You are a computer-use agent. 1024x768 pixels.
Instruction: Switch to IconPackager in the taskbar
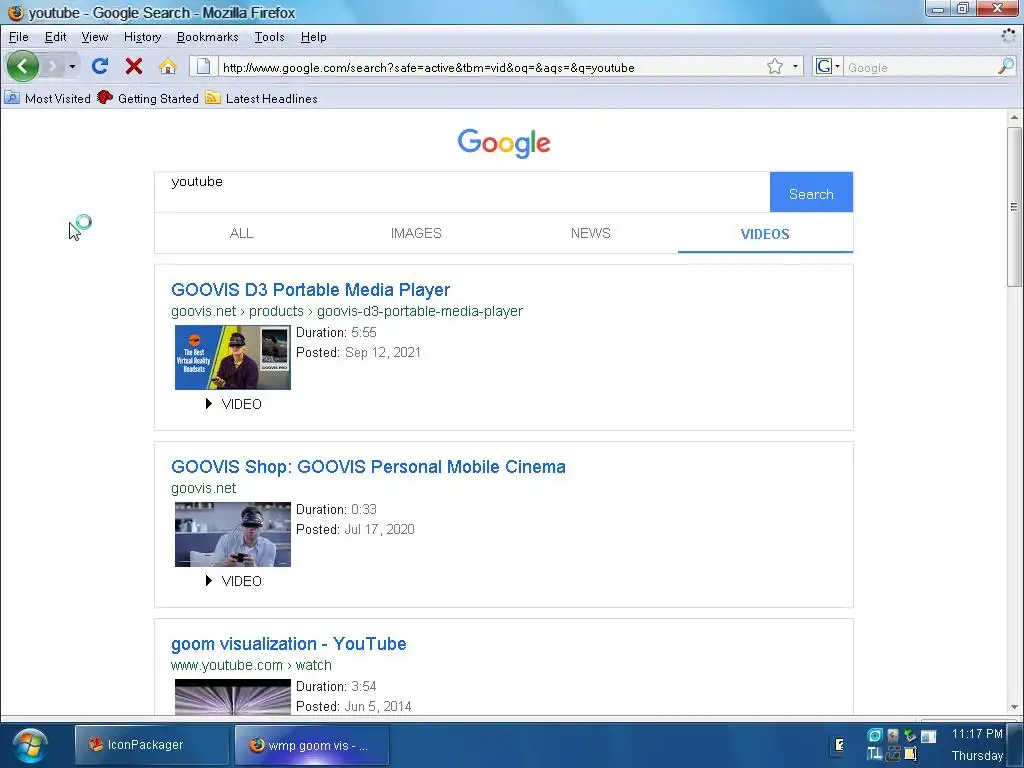pos(152,745)
